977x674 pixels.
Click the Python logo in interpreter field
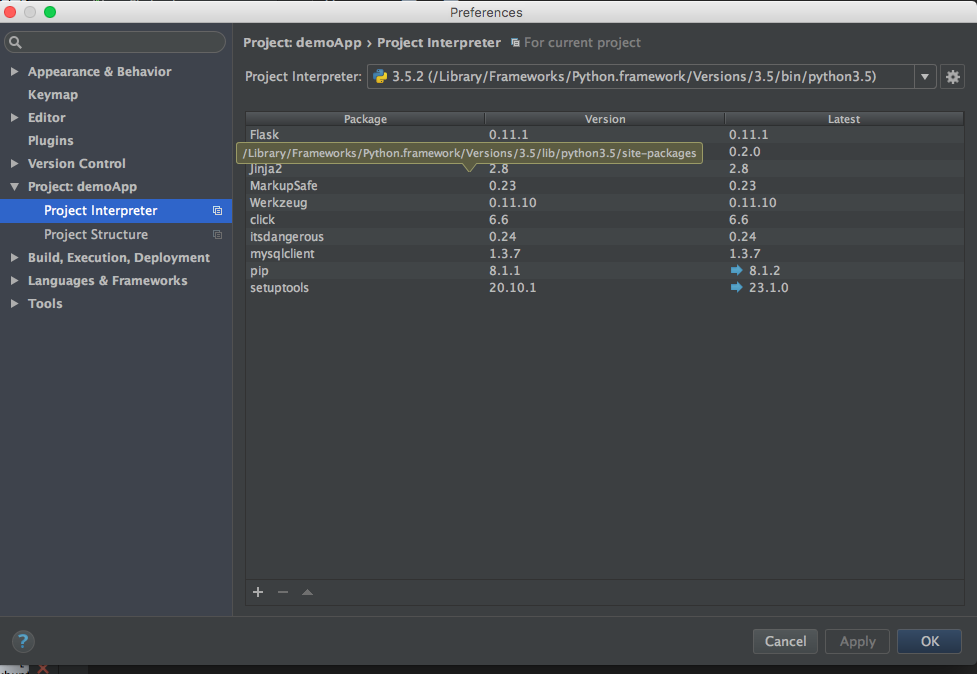(x=379, y=77)
